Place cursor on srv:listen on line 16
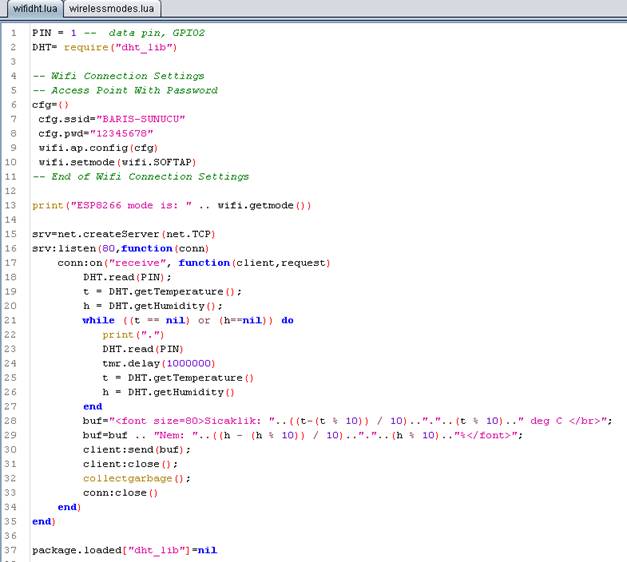 coord(65,248)
